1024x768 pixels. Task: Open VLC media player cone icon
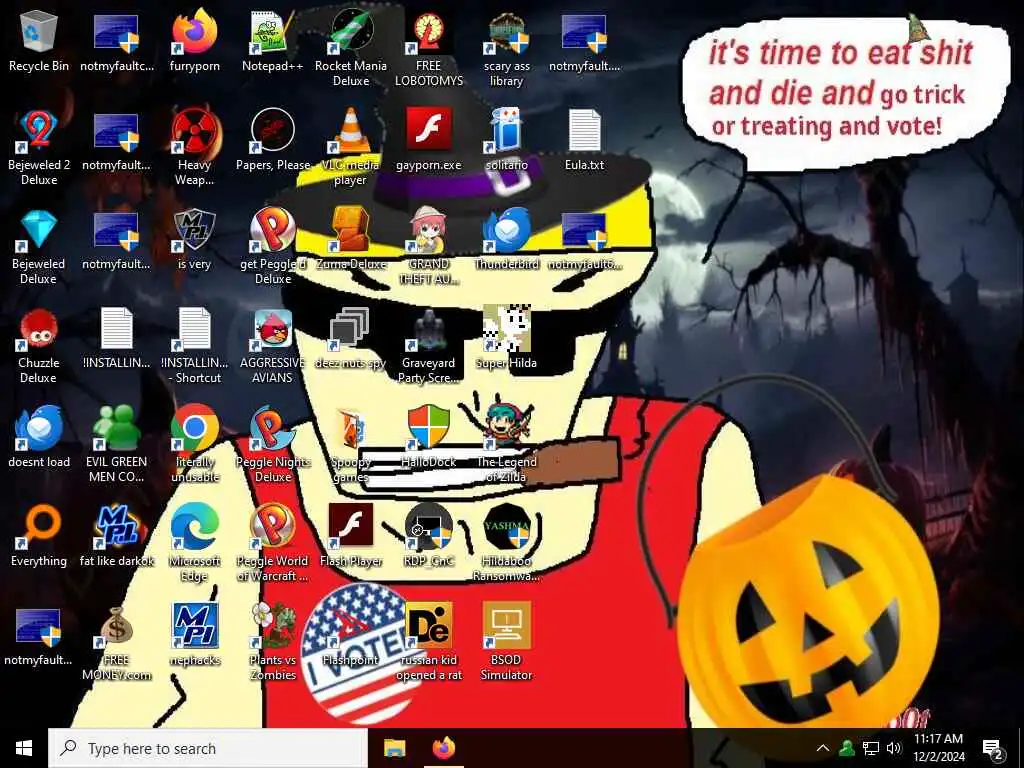tap(351, 131)
